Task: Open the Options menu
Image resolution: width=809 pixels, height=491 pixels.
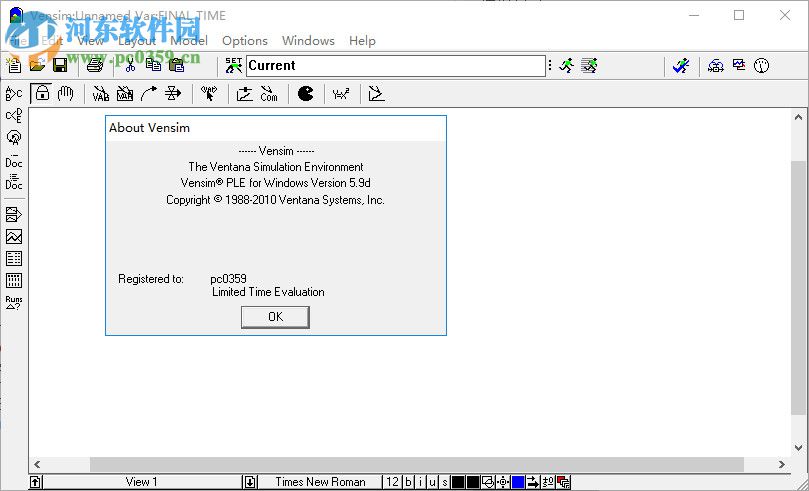Action: 245,41
